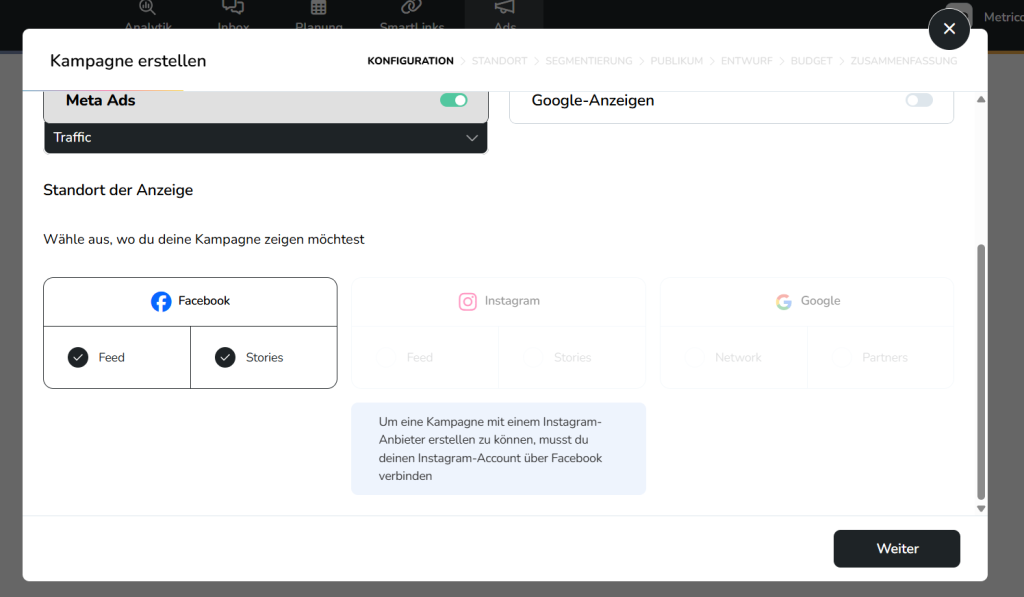
Task: Go to the Budget step
Action: [811, 61]
